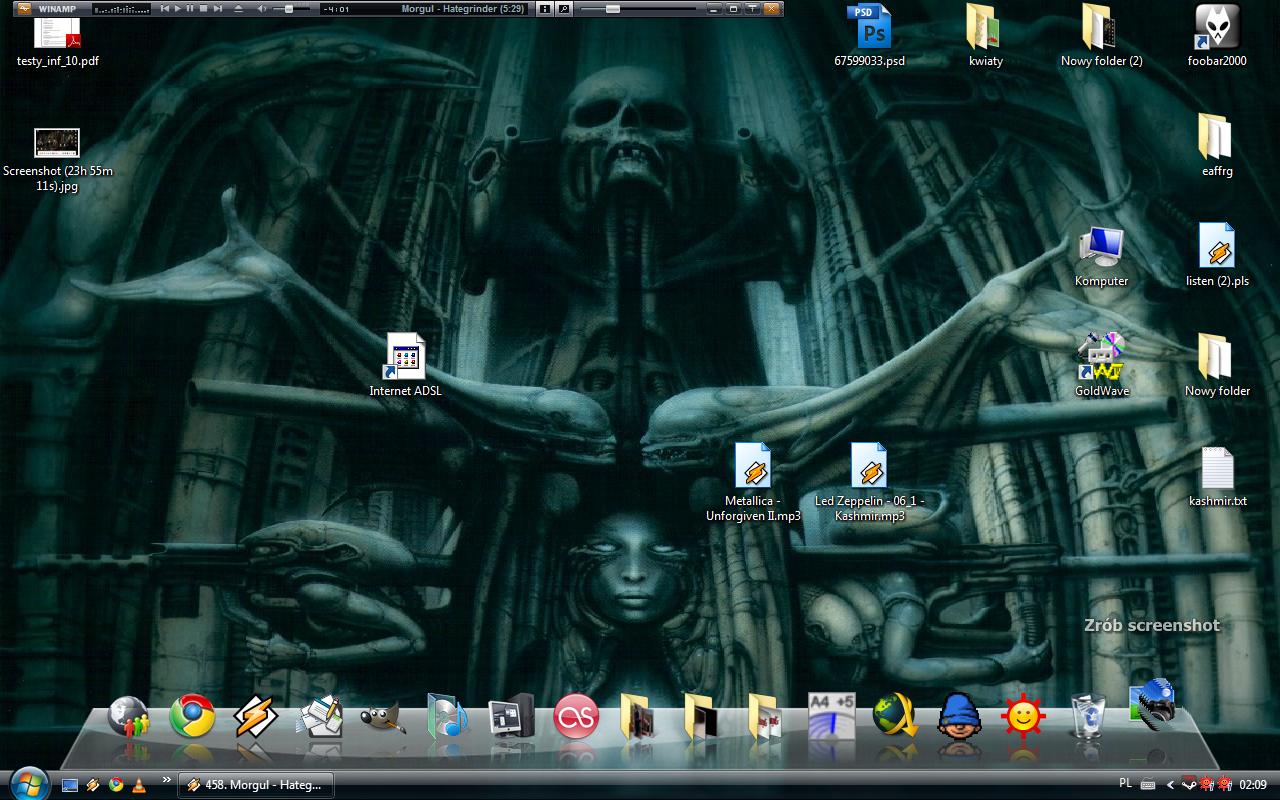Launch VLC from Quick Launch

(x=139, y=785)
